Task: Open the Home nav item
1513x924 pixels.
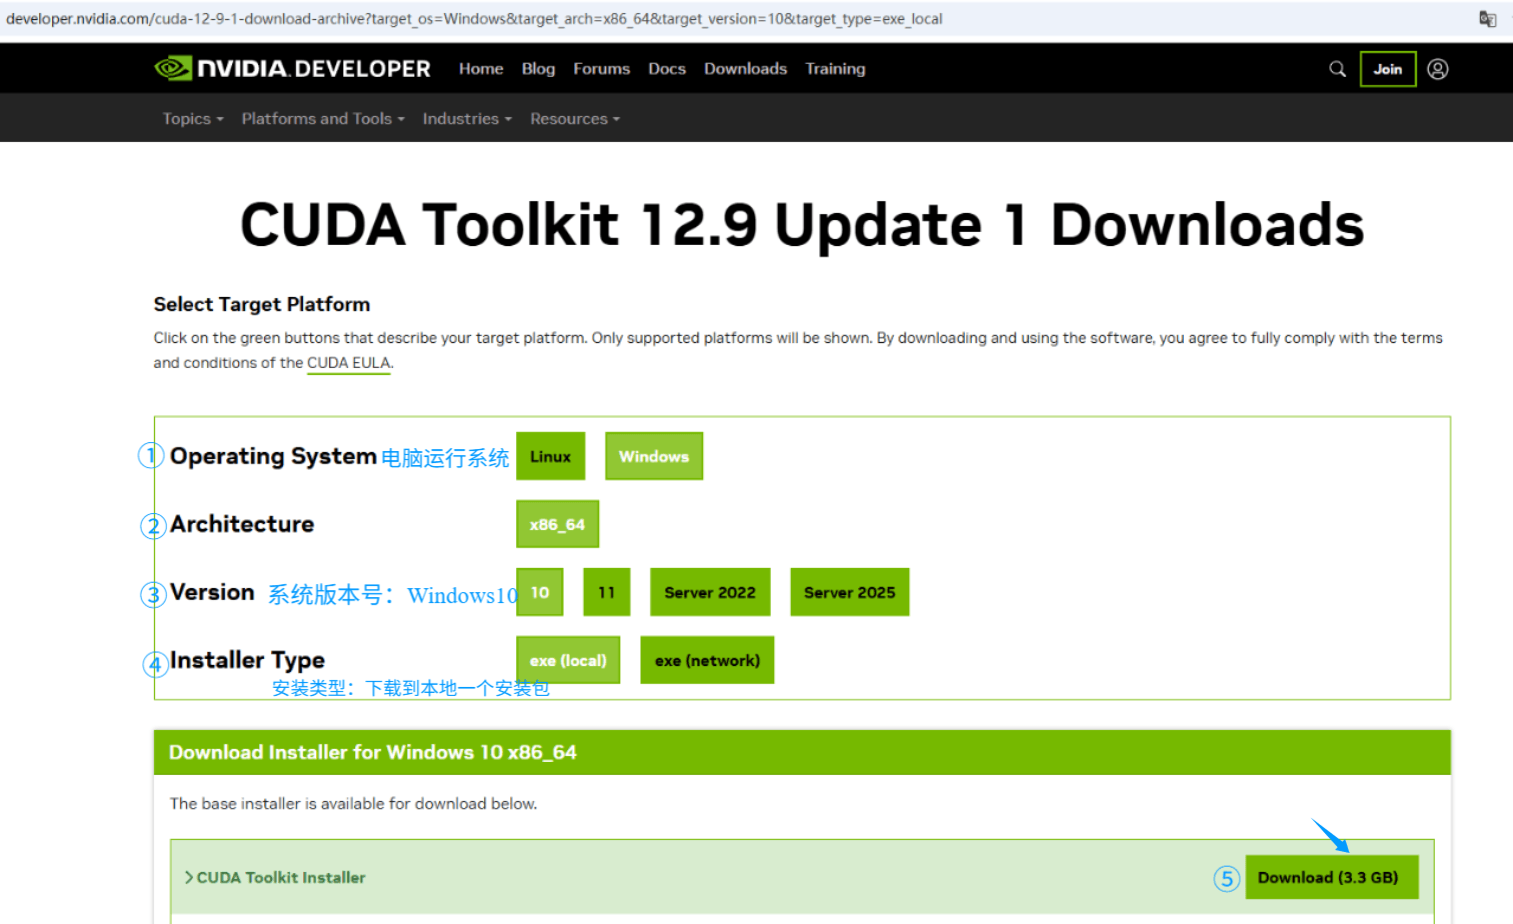Action: coord(481,69)
